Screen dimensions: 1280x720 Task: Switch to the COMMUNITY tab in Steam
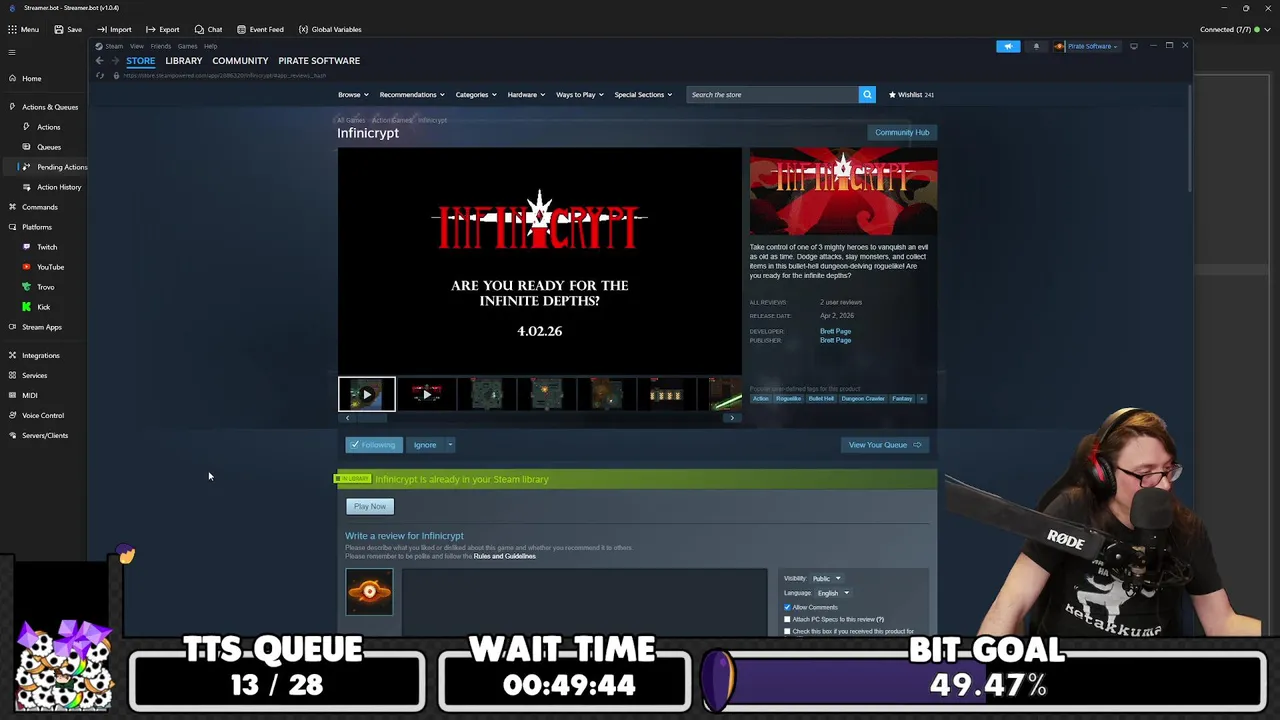tap(240, 61)
